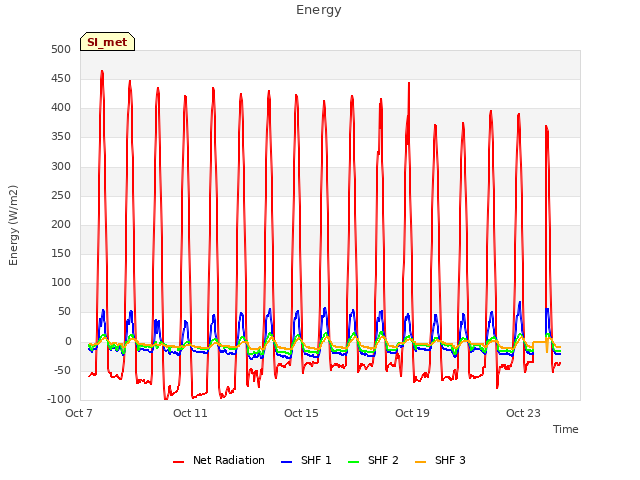
Task: Click the orange SHF 3 legend swatch
Action: pyautogui.click(x=420, y=462)
